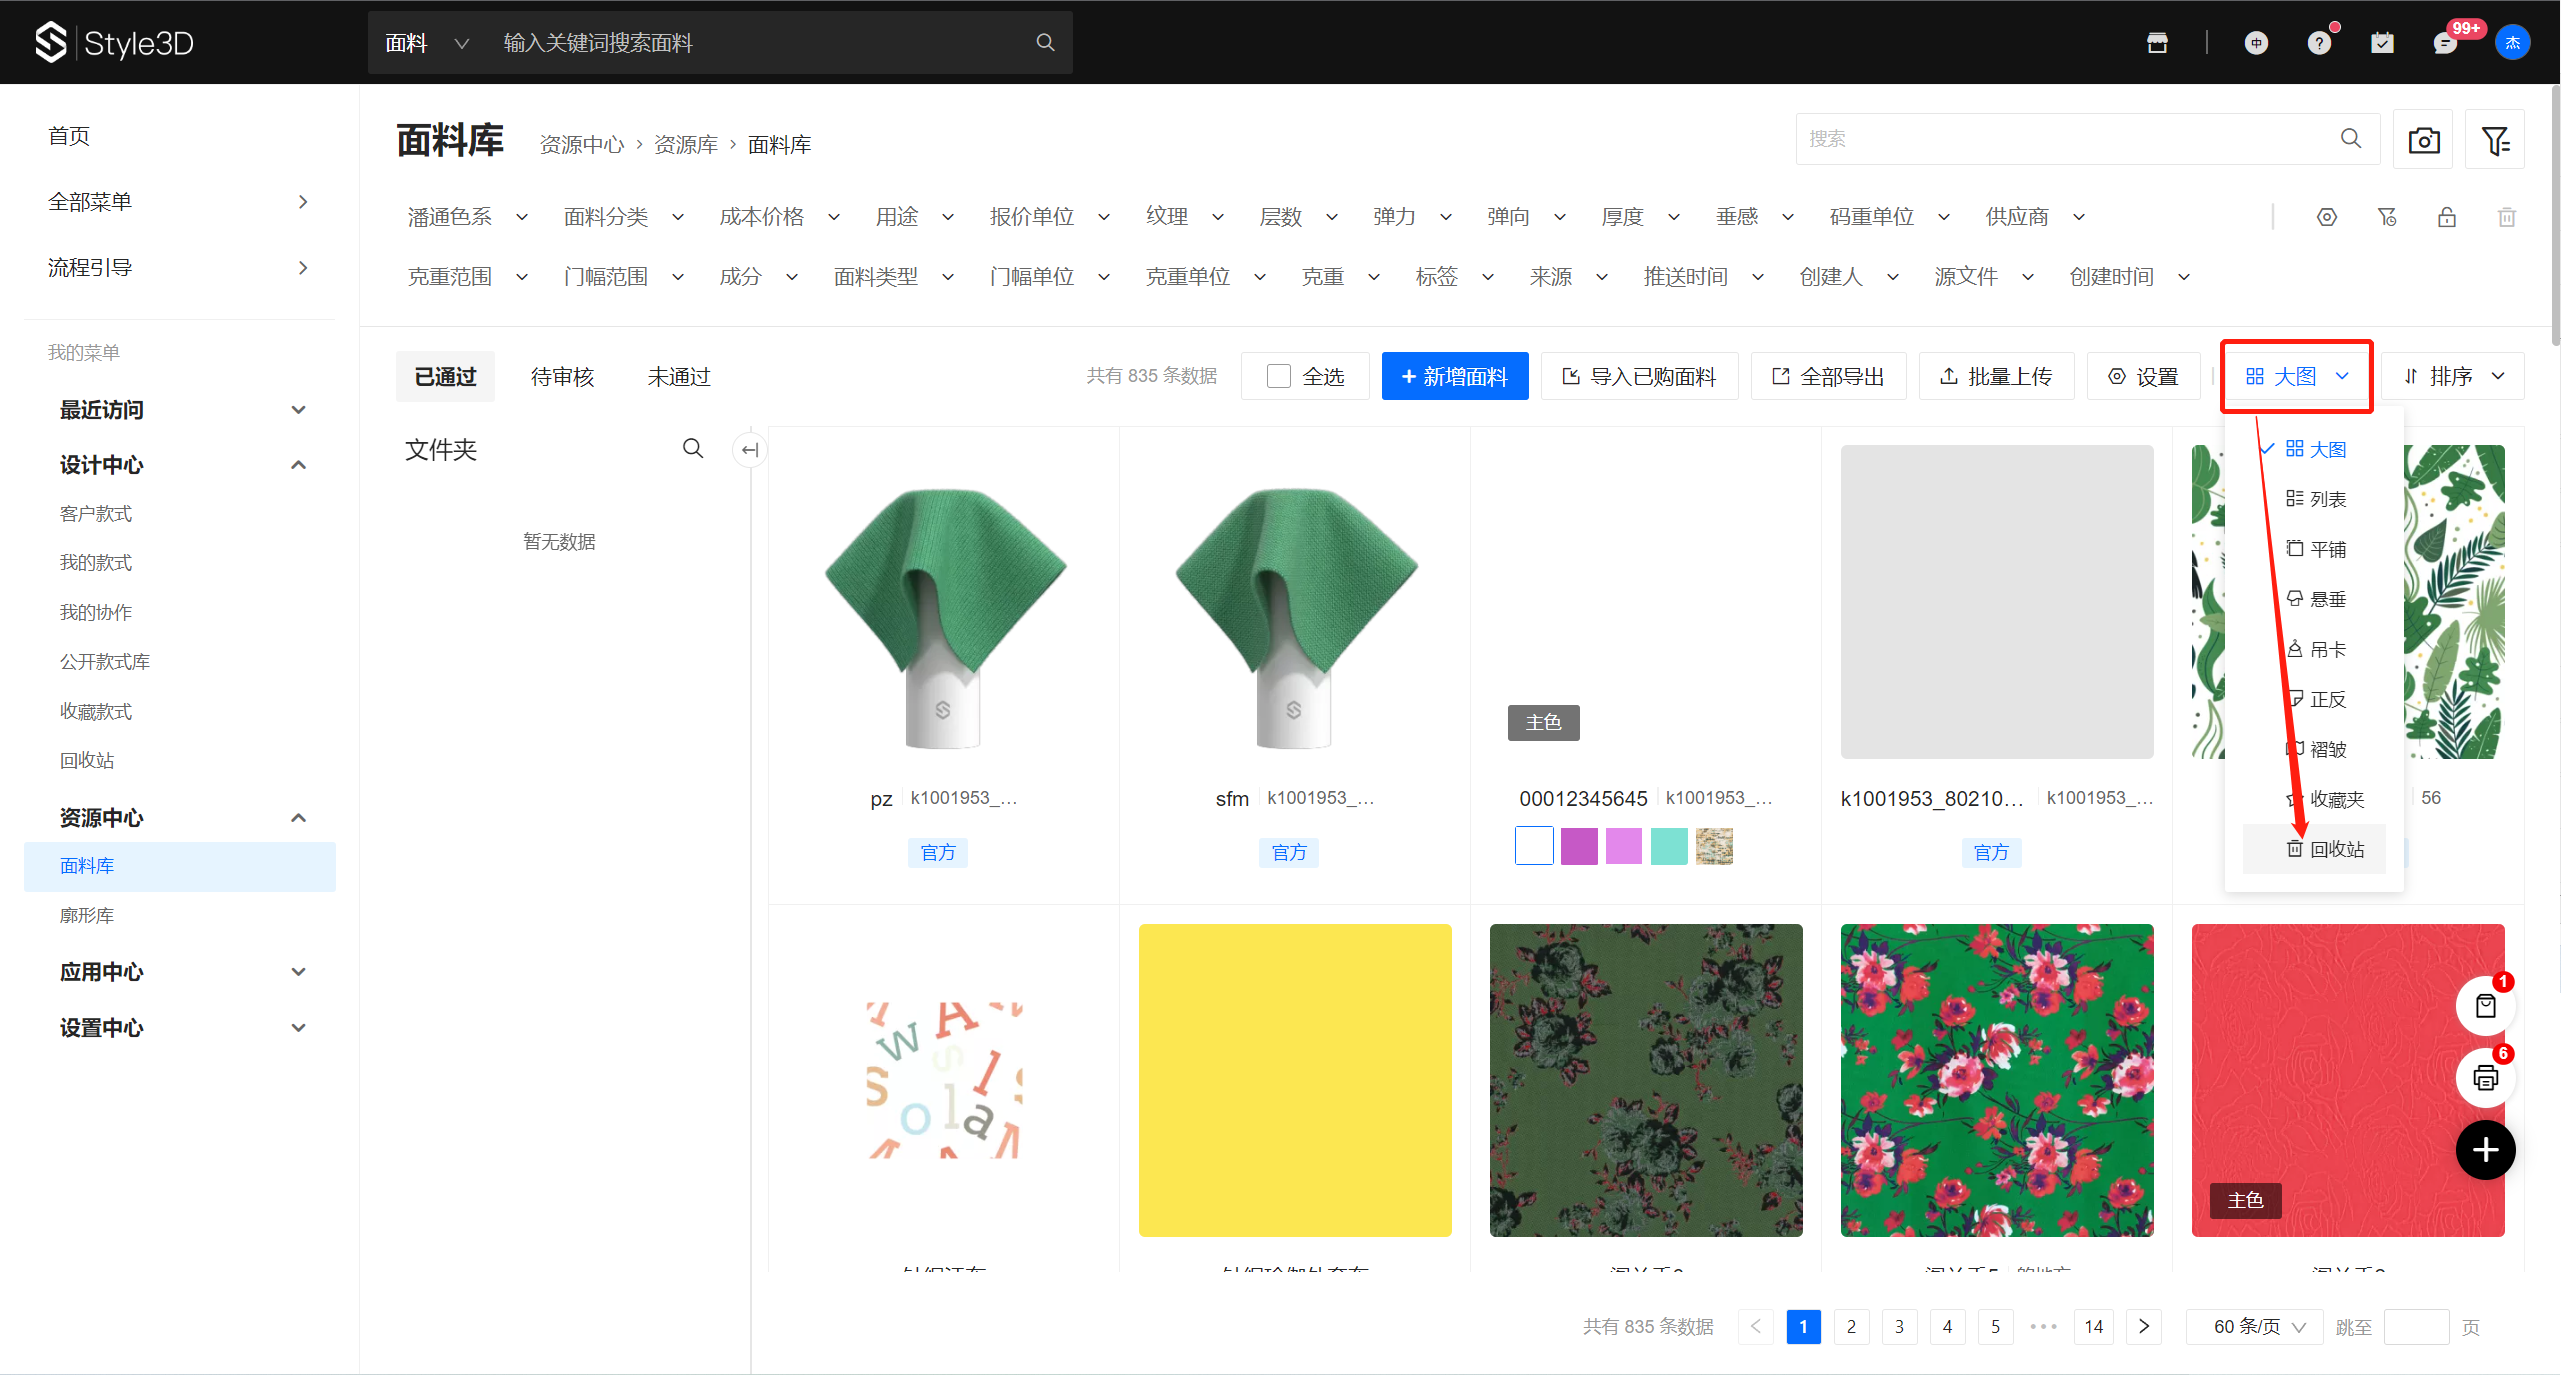Viewport: 2561px width, 1375px height.
Task: Open the help question-mark icon
Action: pos(2319,43)
